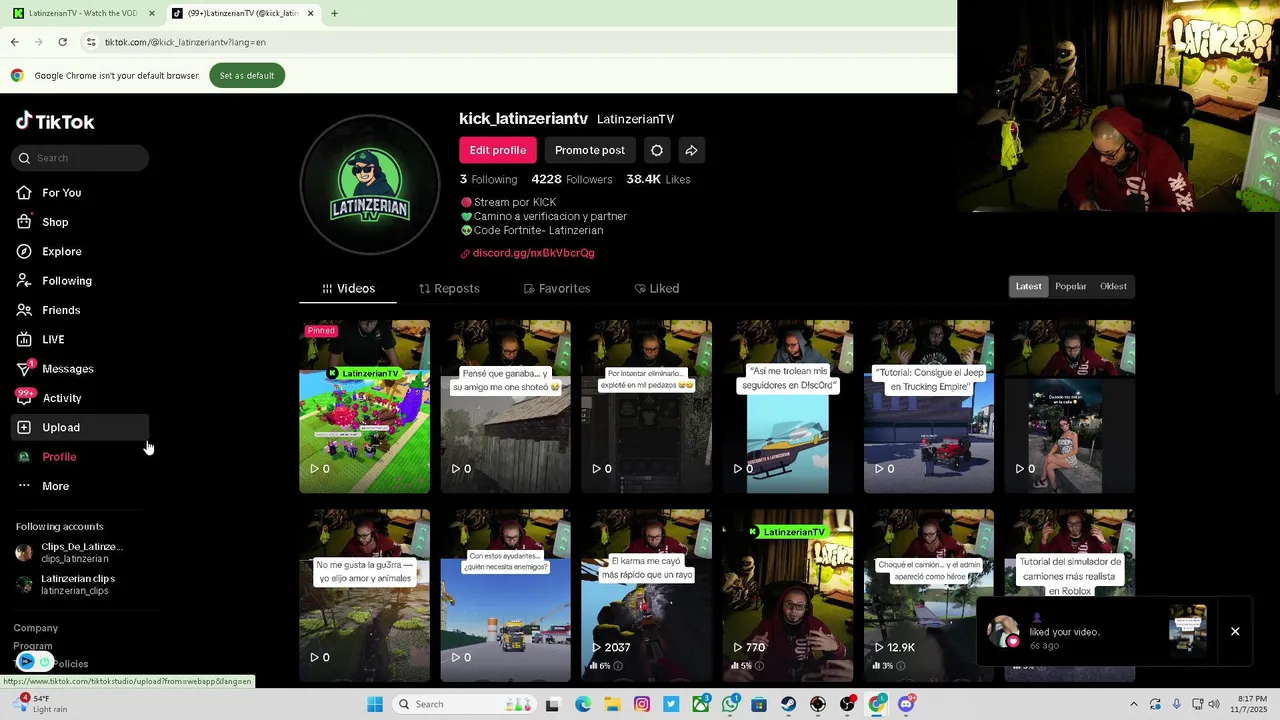Screen dimensions: 1280x720
Task: Open a new Chrome tab
Action: coord(334,13)
